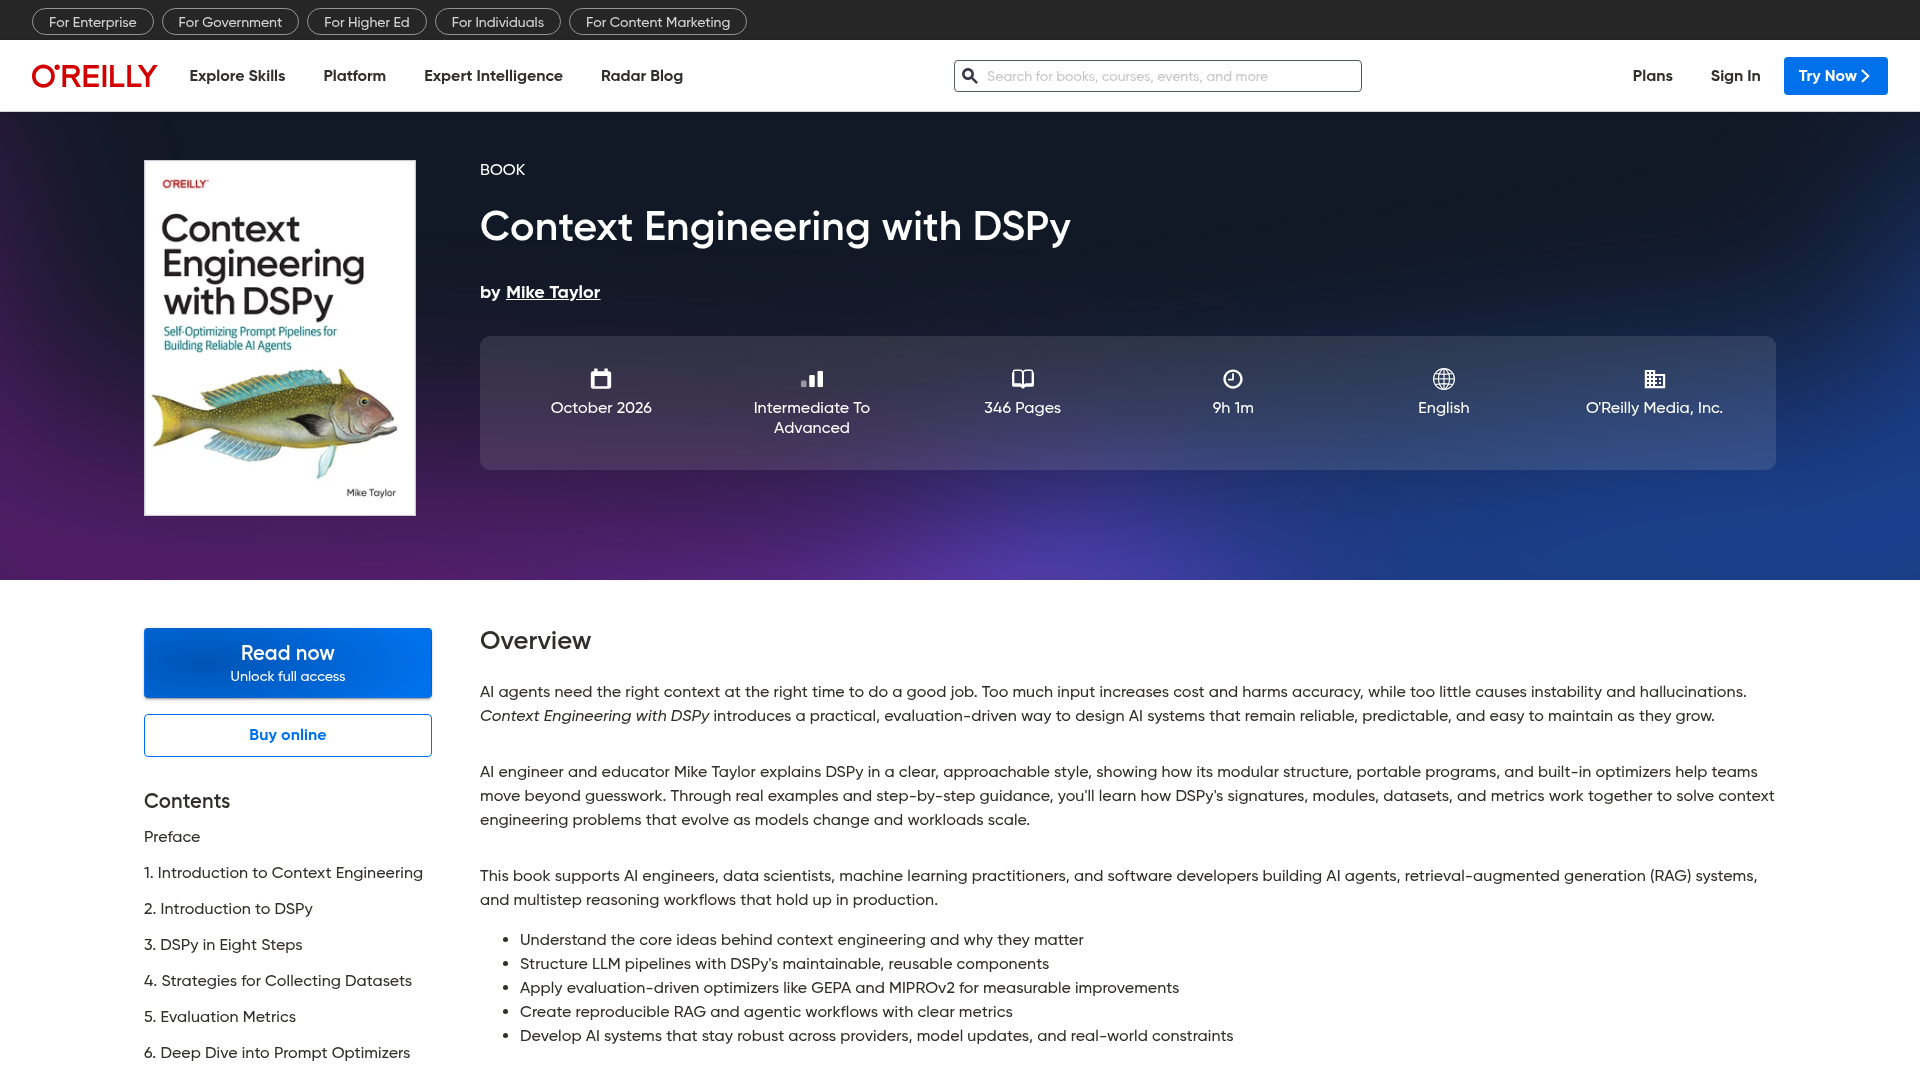Select the For Content Marketing pill

pyautogui.click(x=658, y=22)
